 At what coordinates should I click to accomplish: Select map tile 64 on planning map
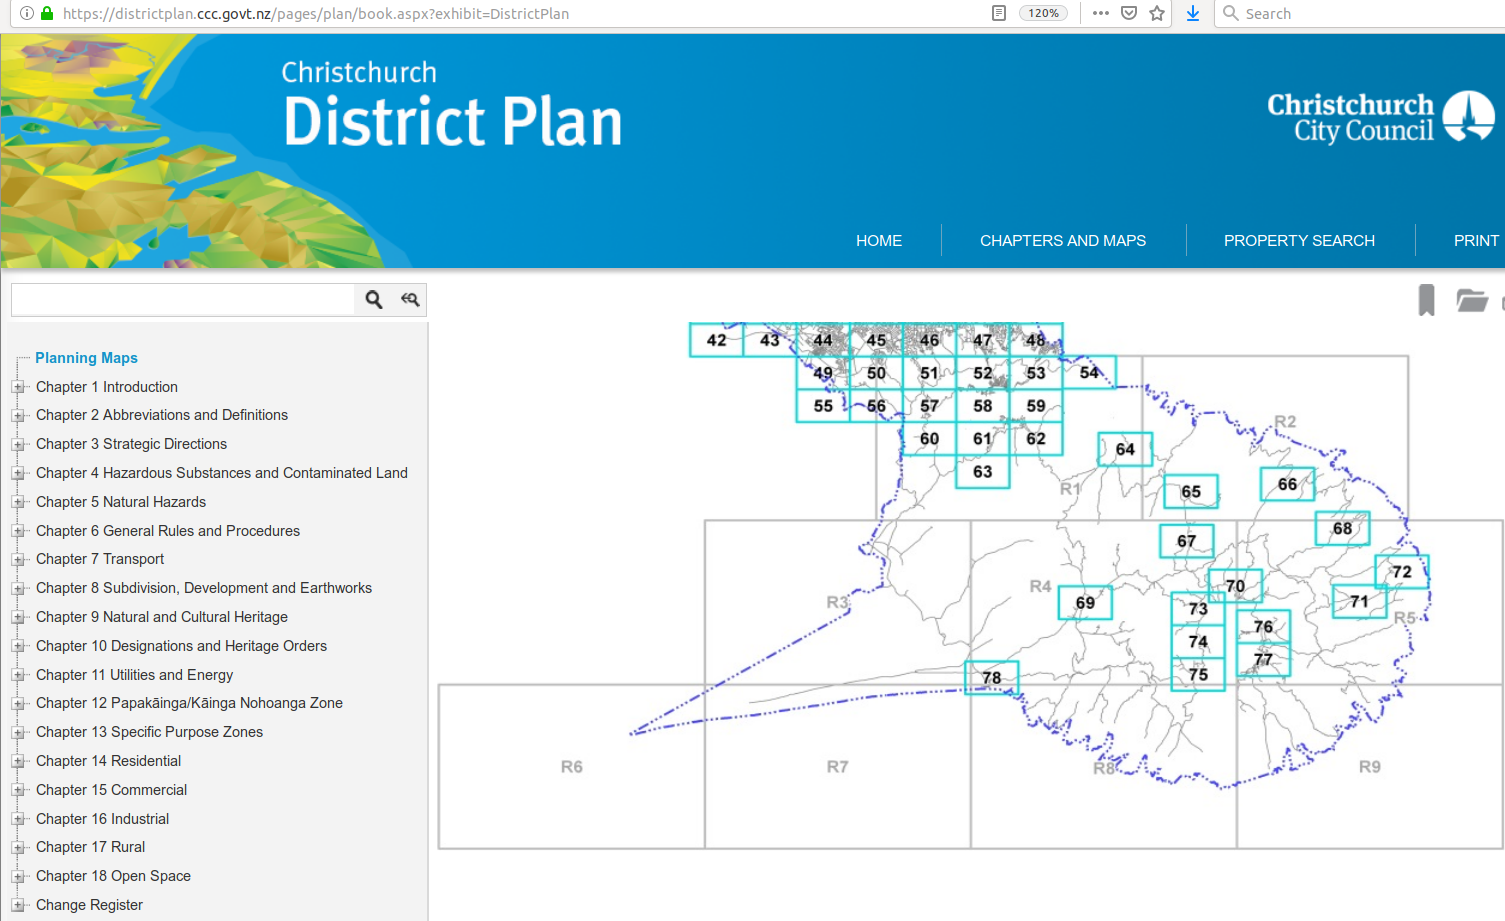pyautogui.click(x=1125, y=449)
